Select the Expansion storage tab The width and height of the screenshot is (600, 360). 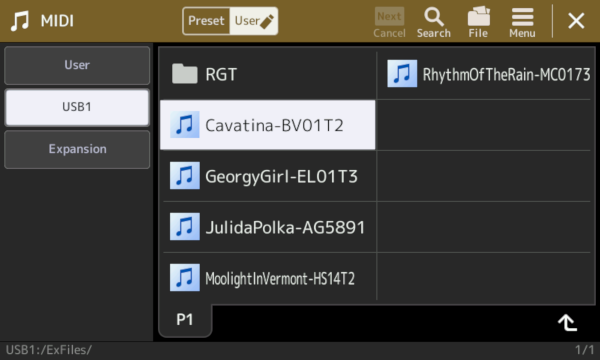click(77, 149)
